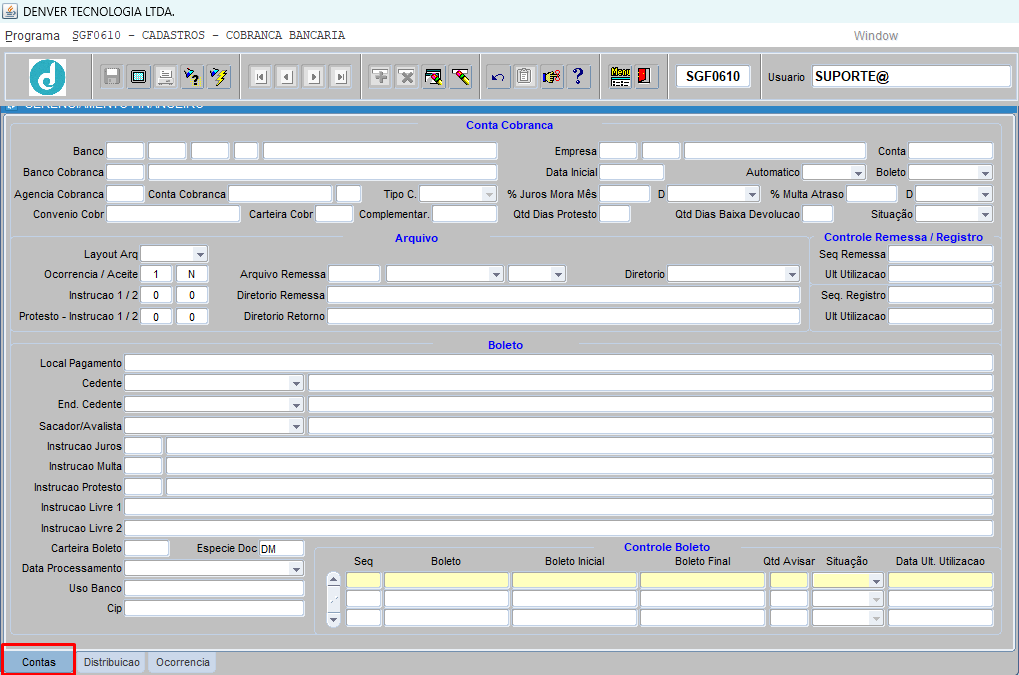The width and height of the screenshot is (1019, 675).
Task: Go to the next record
Action: 314,77
